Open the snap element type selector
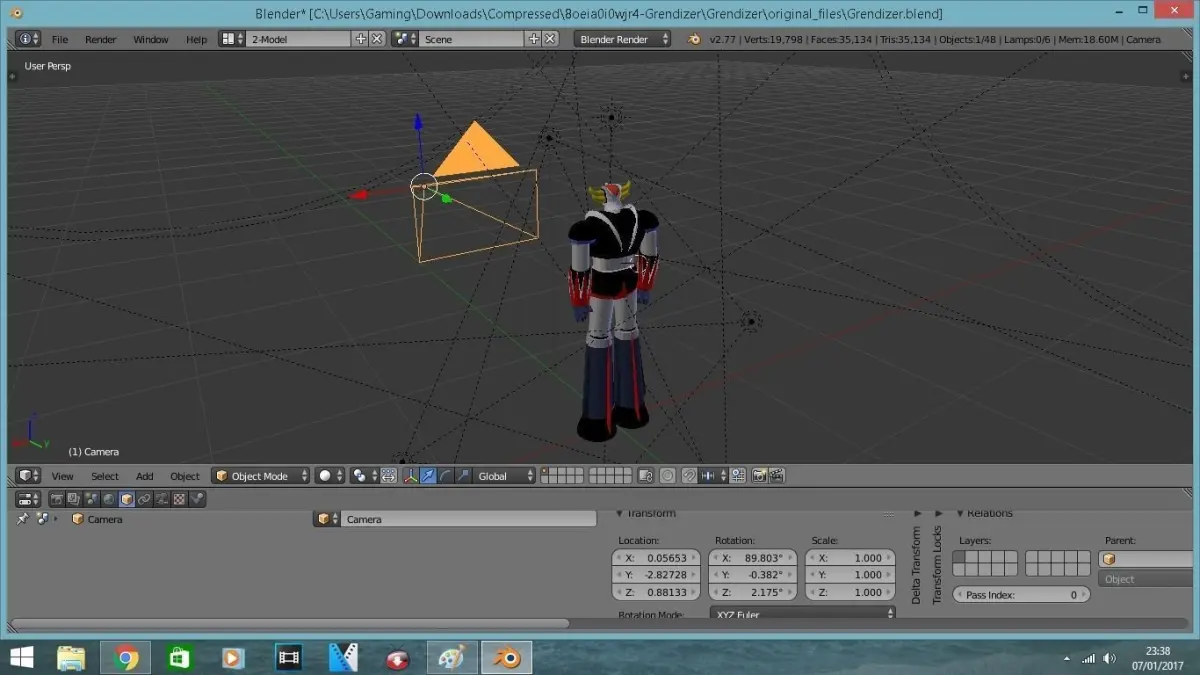The height and width of the screenshot is (675, 1200). click(x=715, y=476)
